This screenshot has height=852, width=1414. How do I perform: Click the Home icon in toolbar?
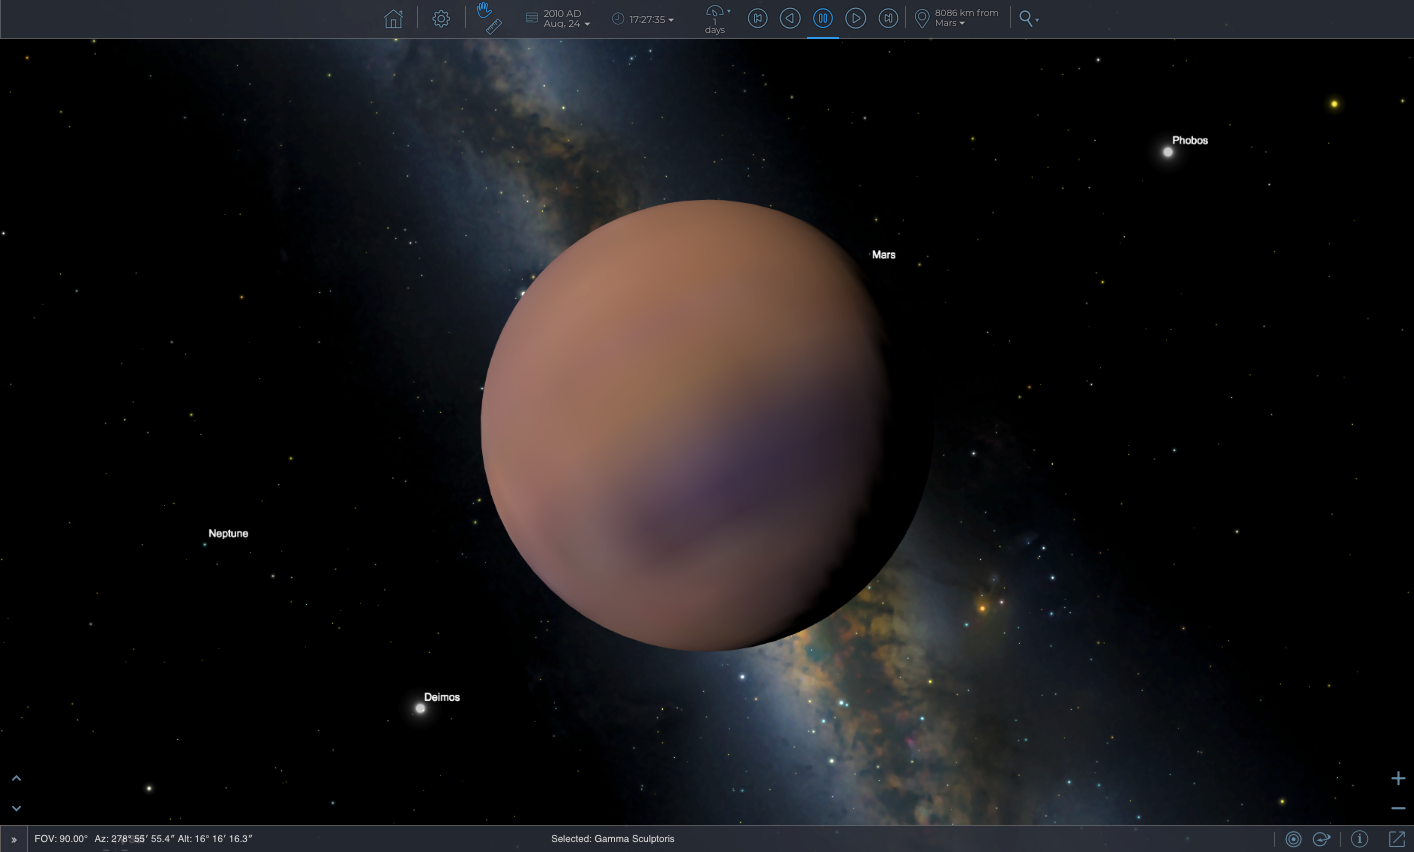393,19
